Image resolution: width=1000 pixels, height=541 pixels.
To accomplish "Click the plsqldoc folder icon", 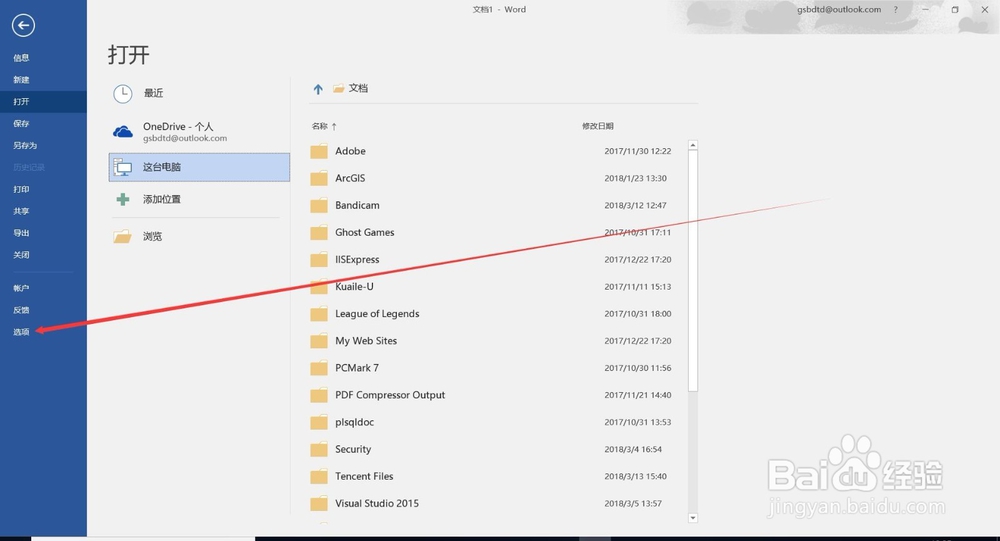I will 319,423.
